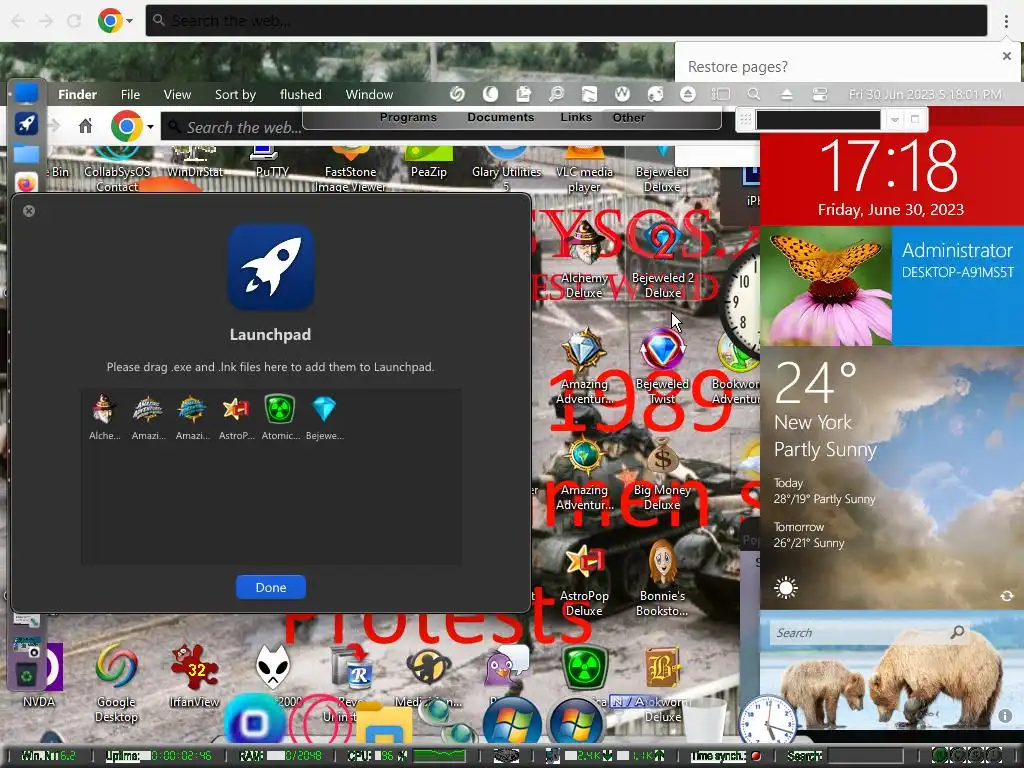Viewport: 1024px width, 768px height.
Task: Open the foobar2000 alien icon
Action: tap(272, 667)
